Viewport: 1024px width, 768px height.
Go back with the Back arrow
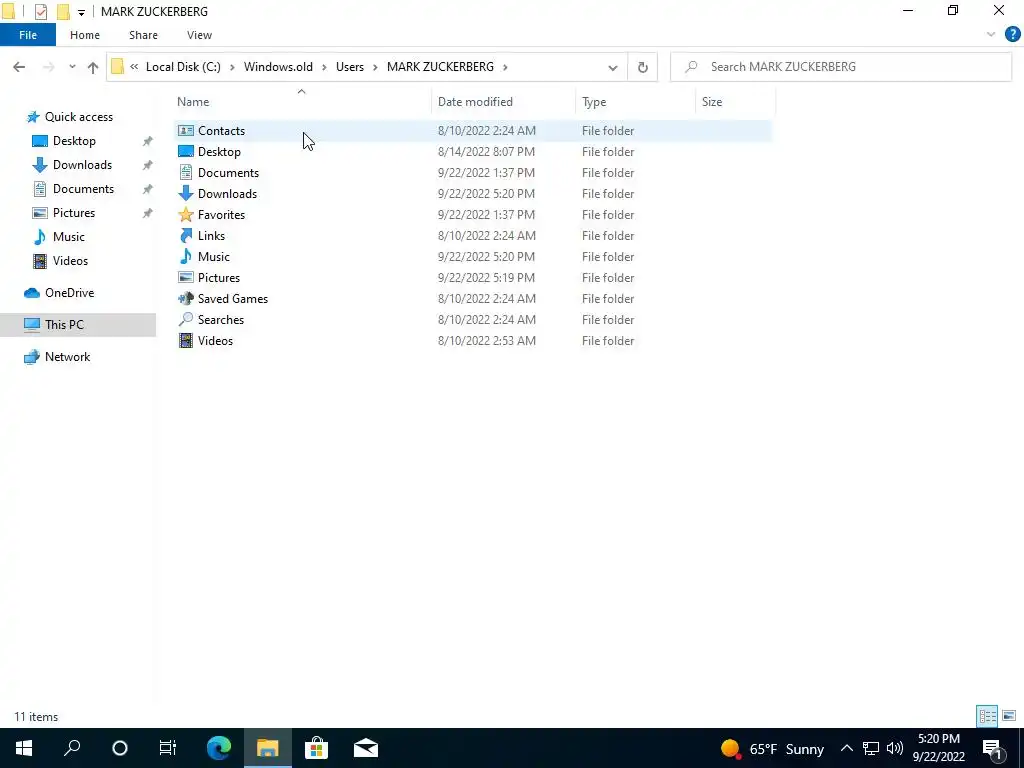point(19,67)
